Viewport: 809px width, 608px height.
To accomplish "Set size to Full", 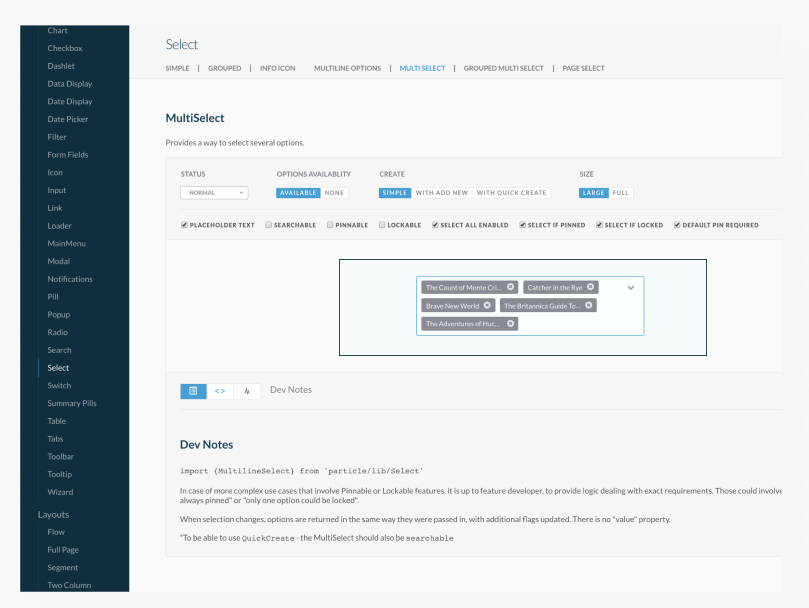I will click(x=621, y=193).
